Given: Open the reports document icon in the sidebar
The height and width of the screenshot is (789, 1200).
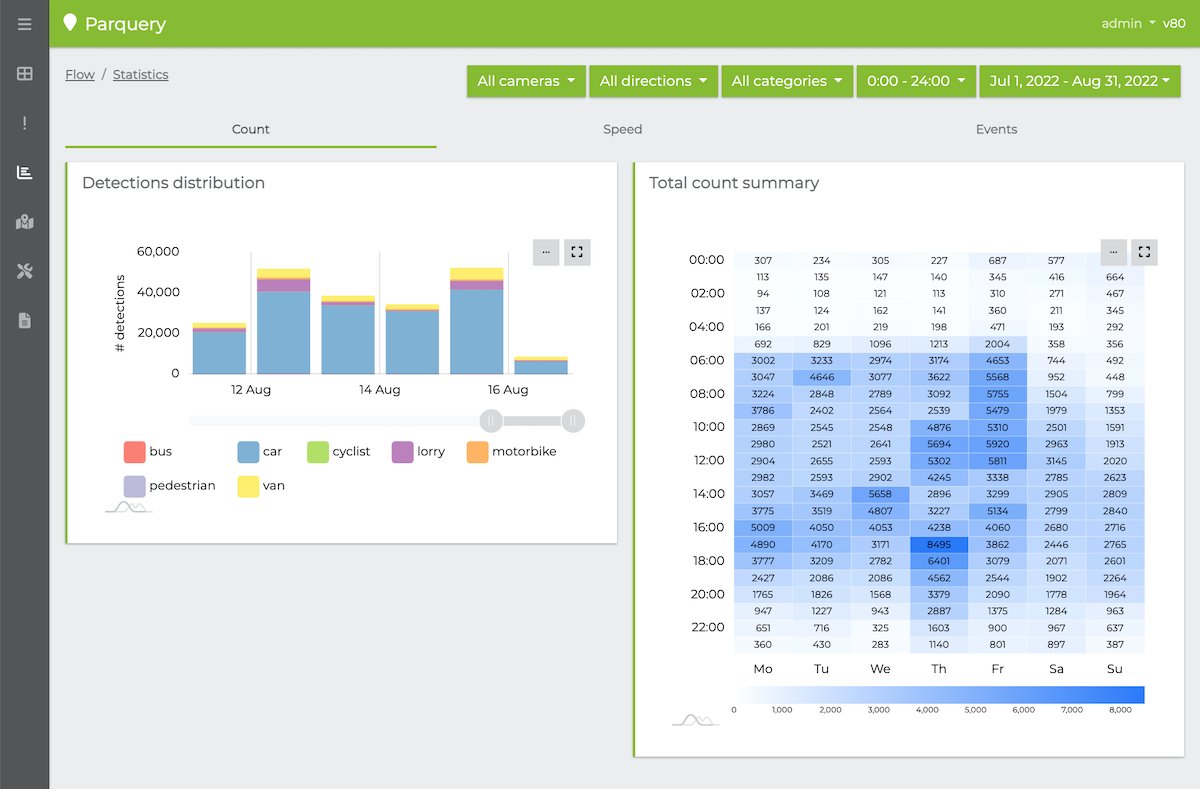Looking at the screenshot, I should [x=24, y=319].
